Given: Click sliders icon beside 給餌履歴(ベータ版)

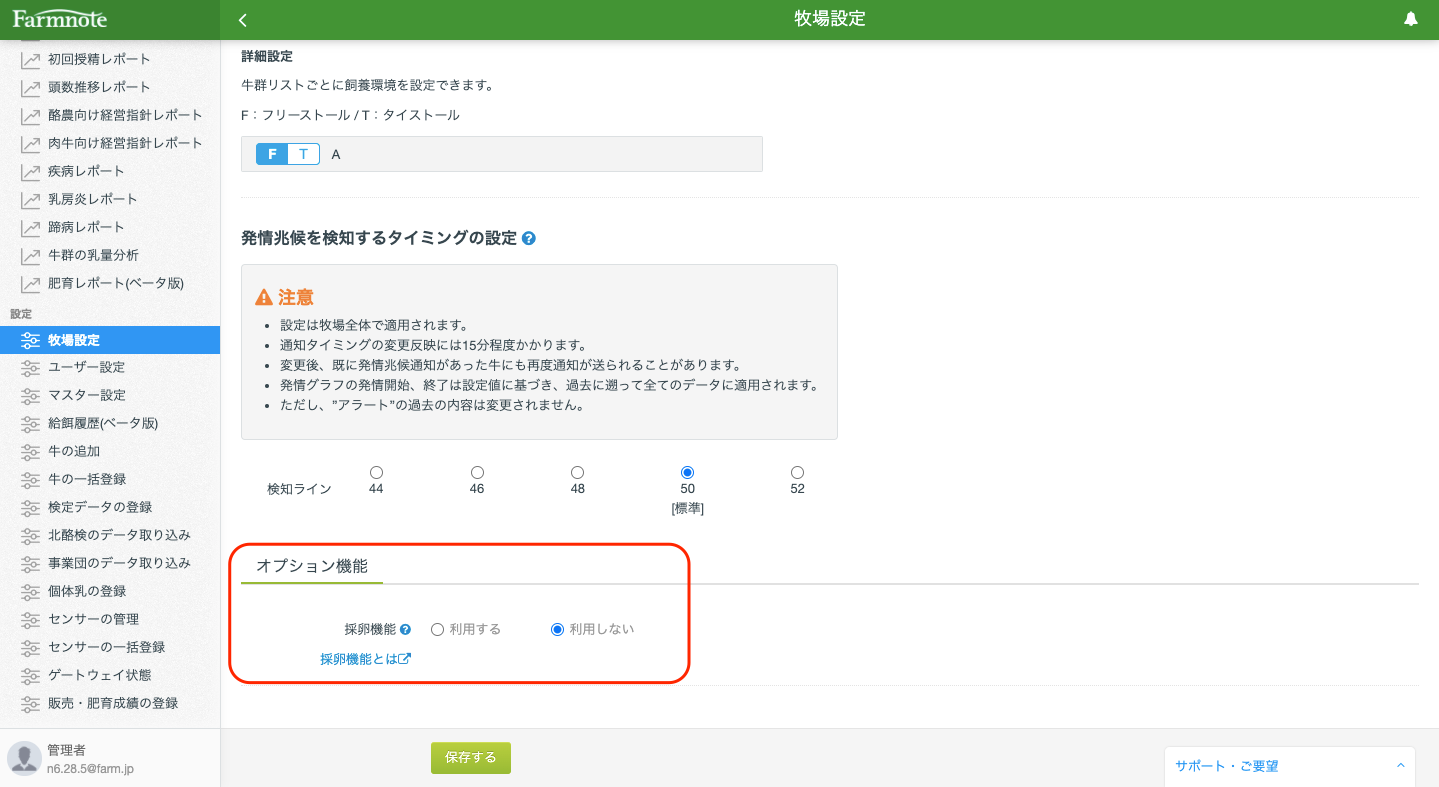Looking at the screenshot, I should (30, 423).
